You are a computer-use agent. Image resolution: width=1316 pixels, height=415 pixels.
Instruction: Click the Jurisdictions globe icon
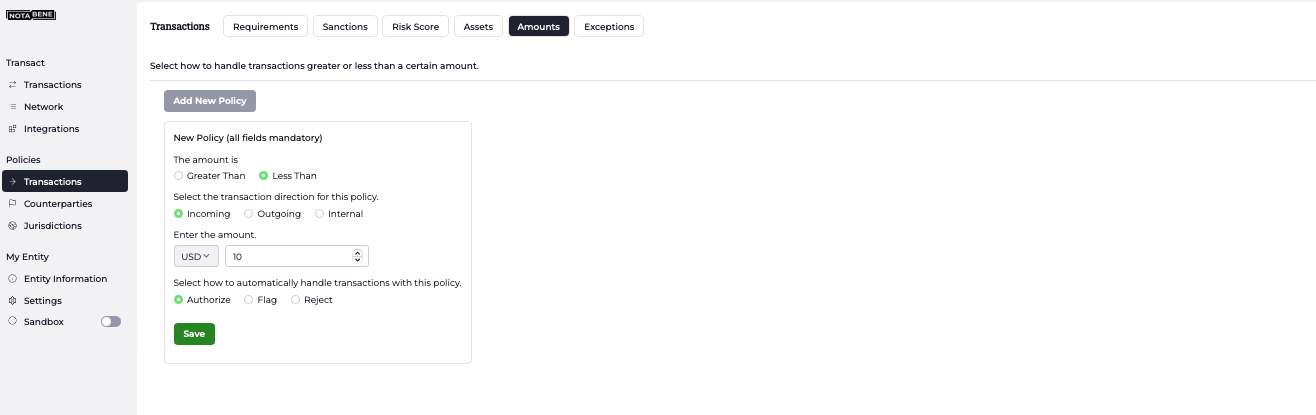tap(12, 226)
